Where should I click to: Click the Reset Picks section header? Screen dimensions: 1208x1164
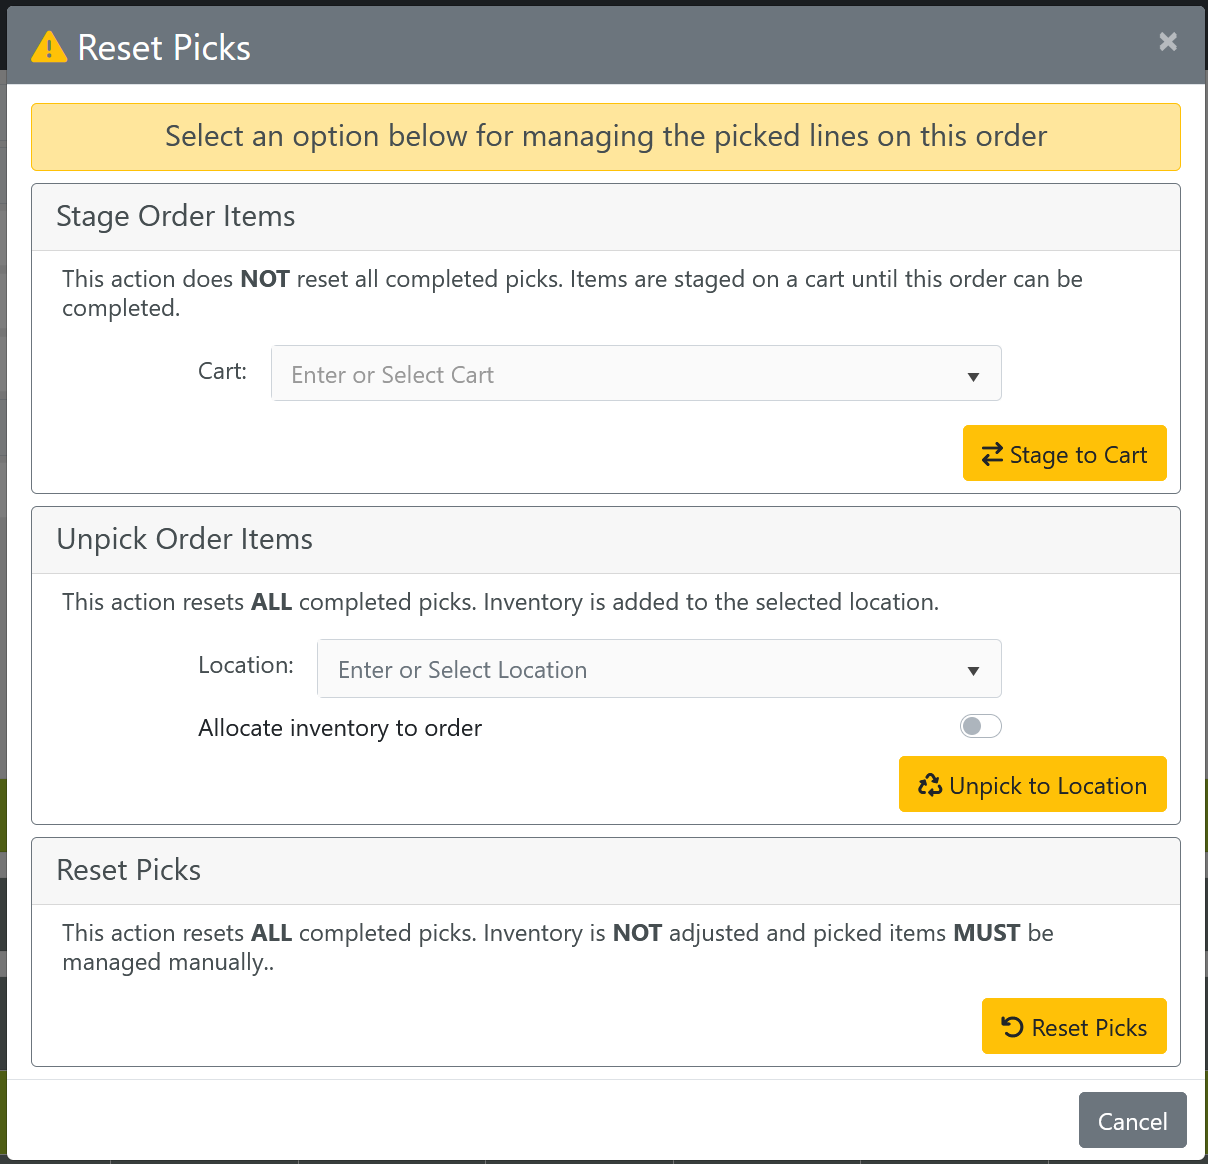point(129,871)
